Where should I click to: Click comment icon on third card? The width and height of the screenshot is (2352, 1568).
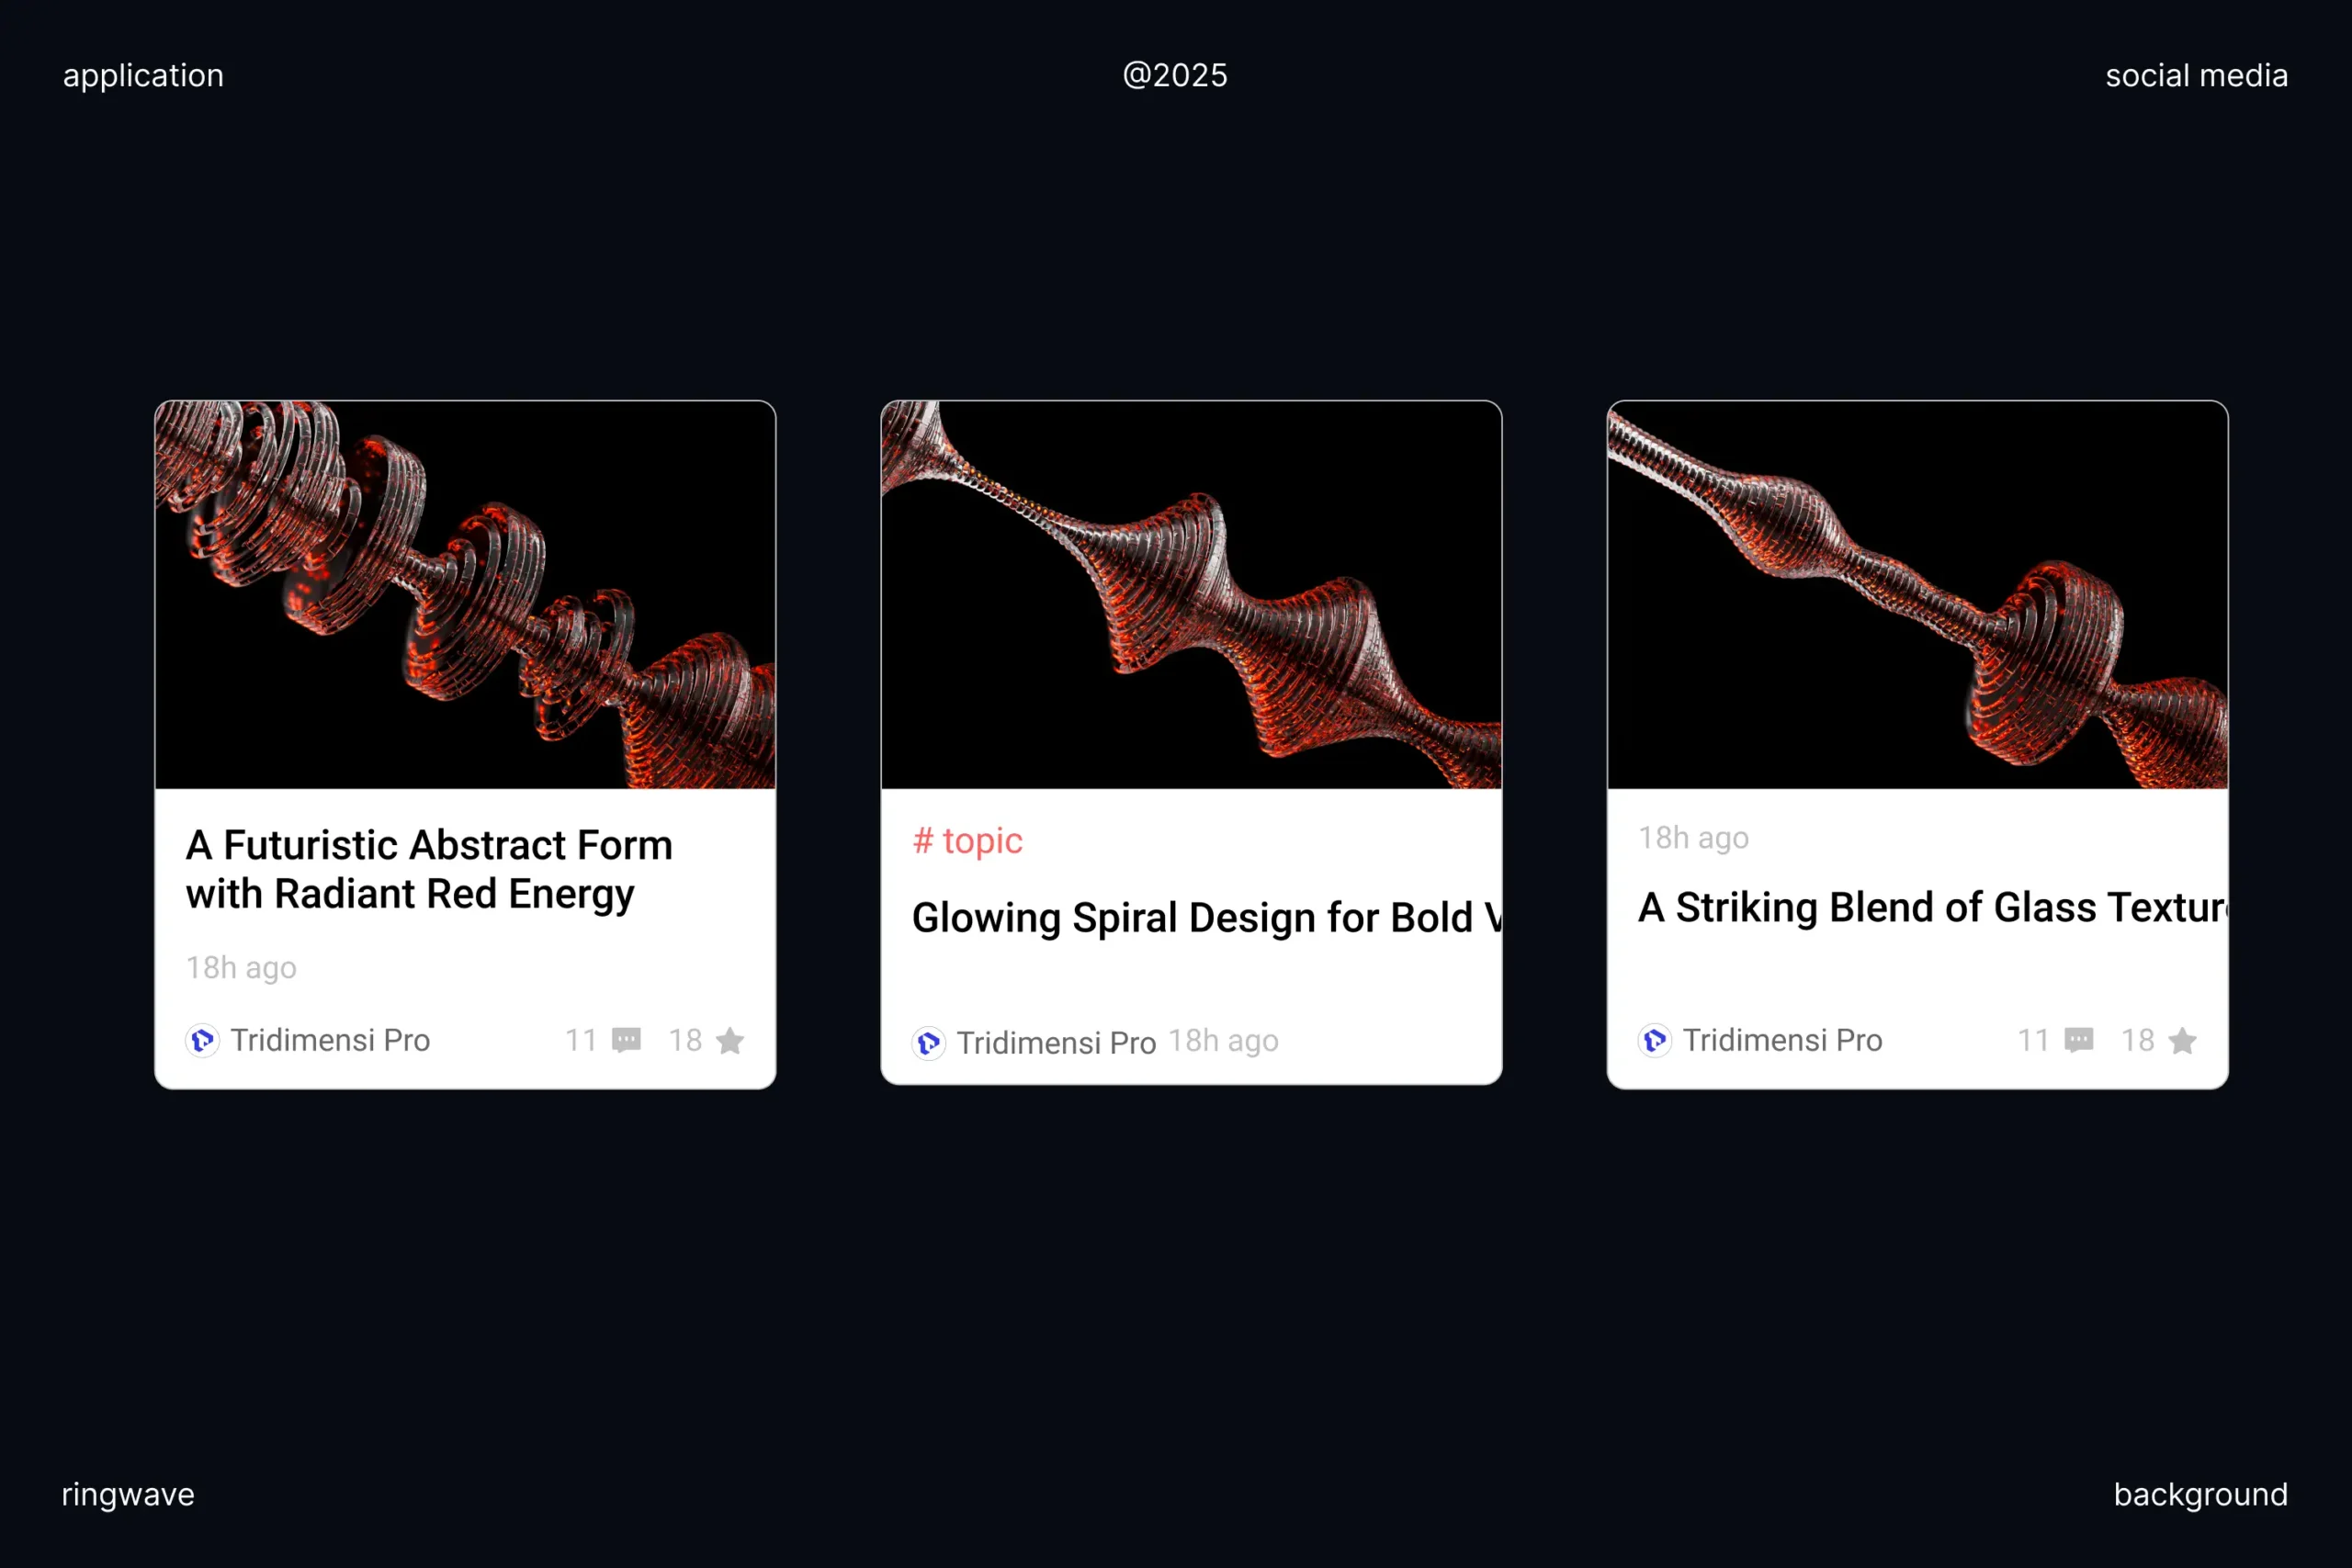(2078, 1040)
